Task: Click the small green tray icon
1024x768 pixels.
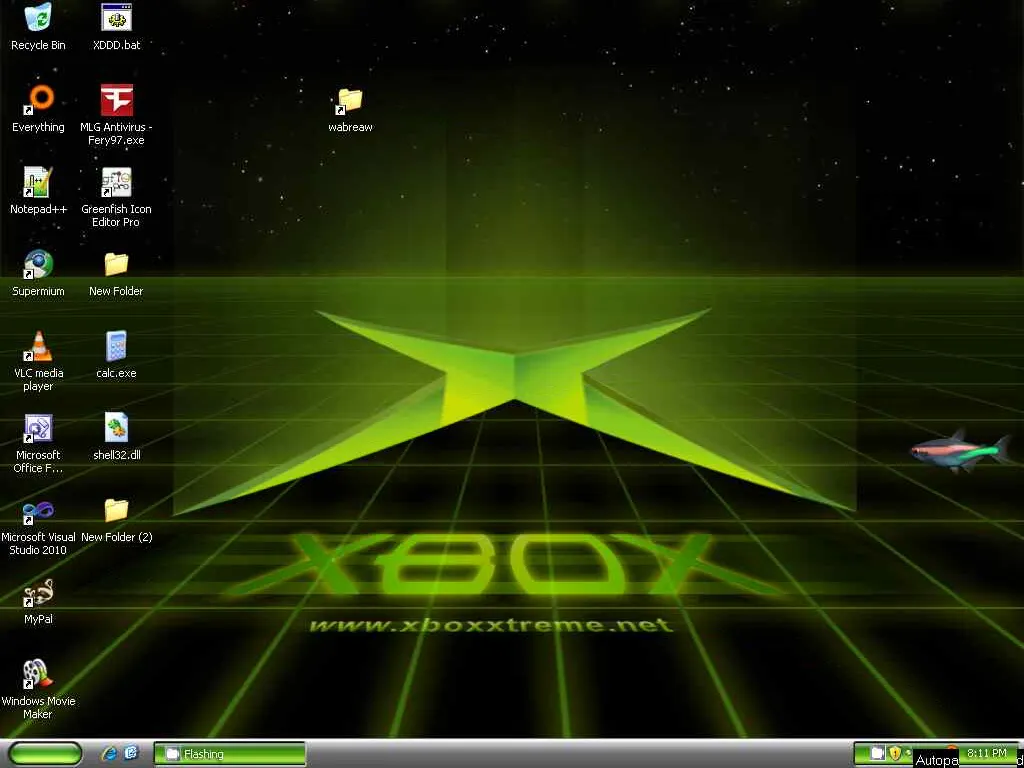Action: pyautogui.click(x=908, y=753)
